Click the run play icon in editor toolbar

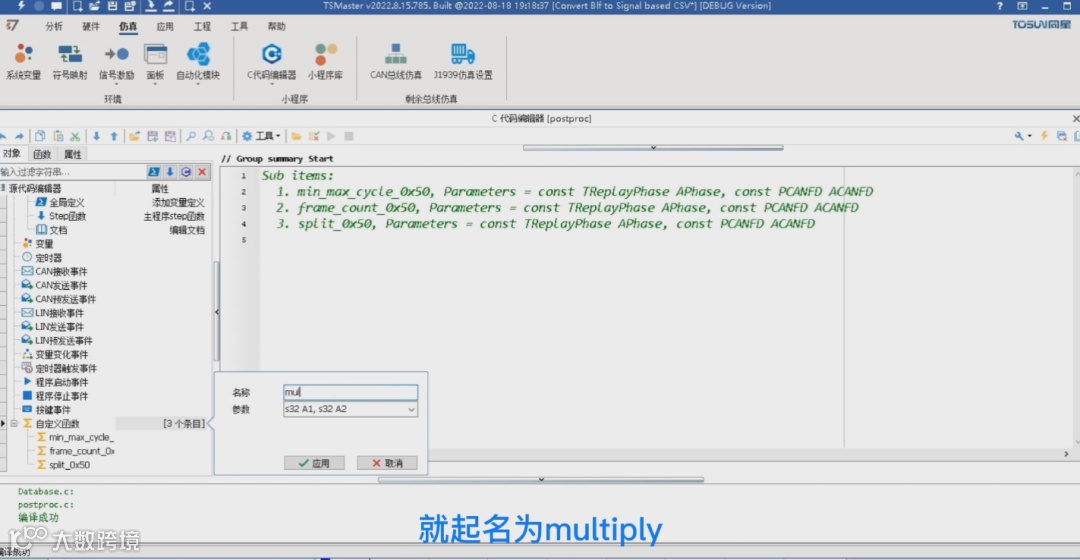tap(331, 136)
